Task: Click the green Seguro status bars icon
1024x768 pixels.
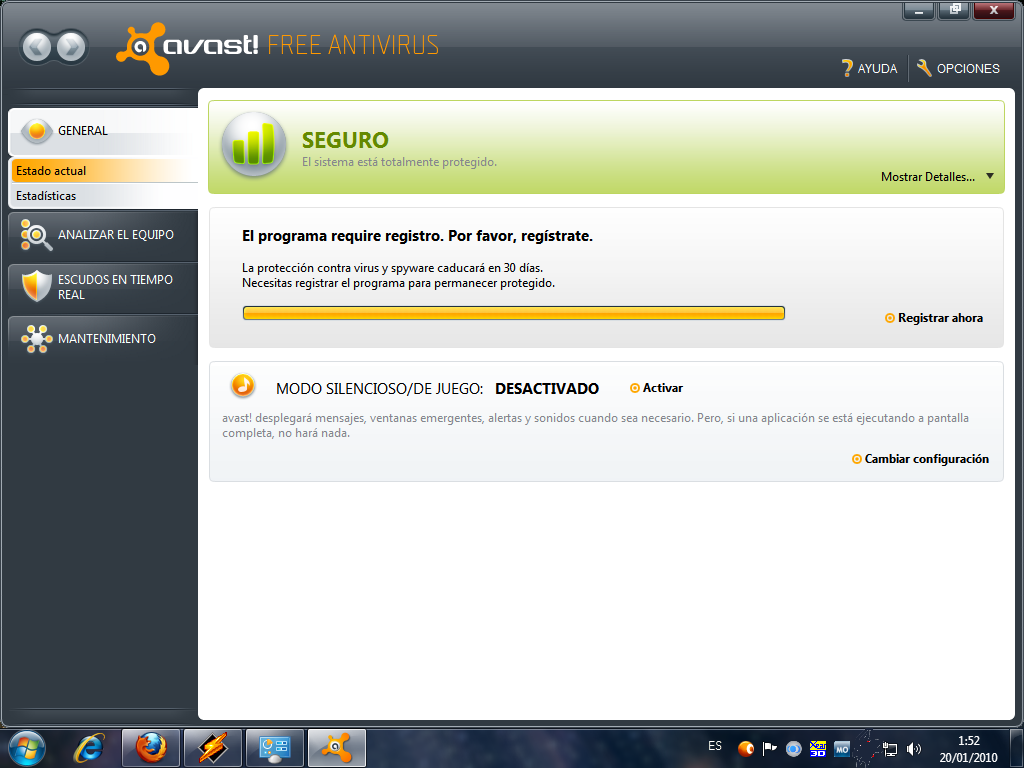Action: coord(253,144)
